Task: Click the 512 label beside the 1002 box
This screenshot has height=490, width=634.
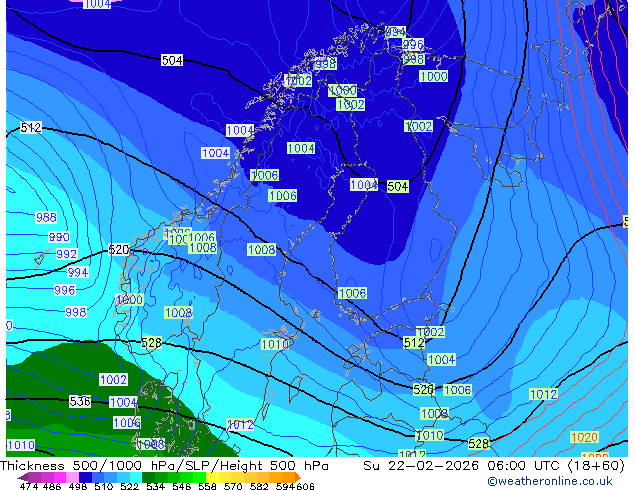Action: coord(414,343)
